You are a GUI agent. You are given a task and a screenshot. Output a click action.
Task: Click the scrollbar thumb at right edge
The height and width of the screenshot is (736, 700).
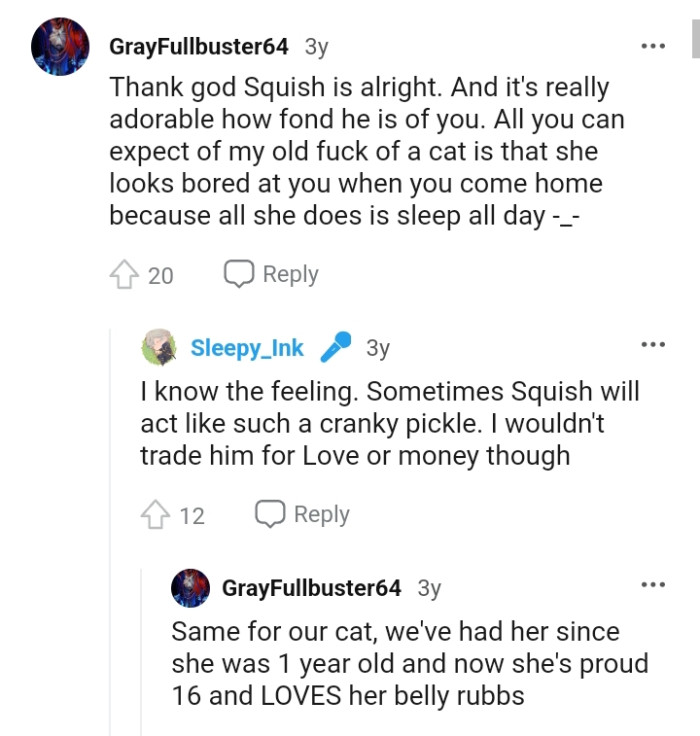pyautogui.click(x=694, y=40)
